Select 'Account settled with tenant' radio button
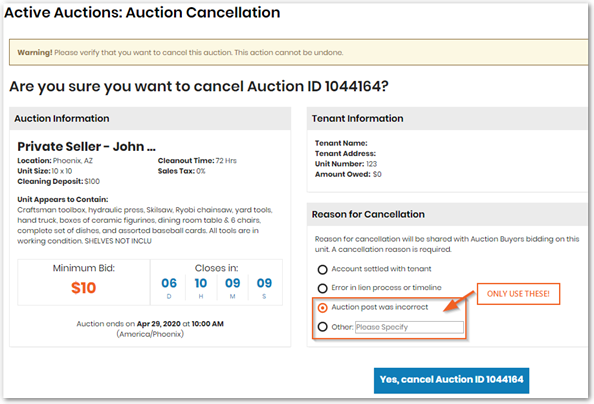The image size is (594, 404). (x=322, y=269)
